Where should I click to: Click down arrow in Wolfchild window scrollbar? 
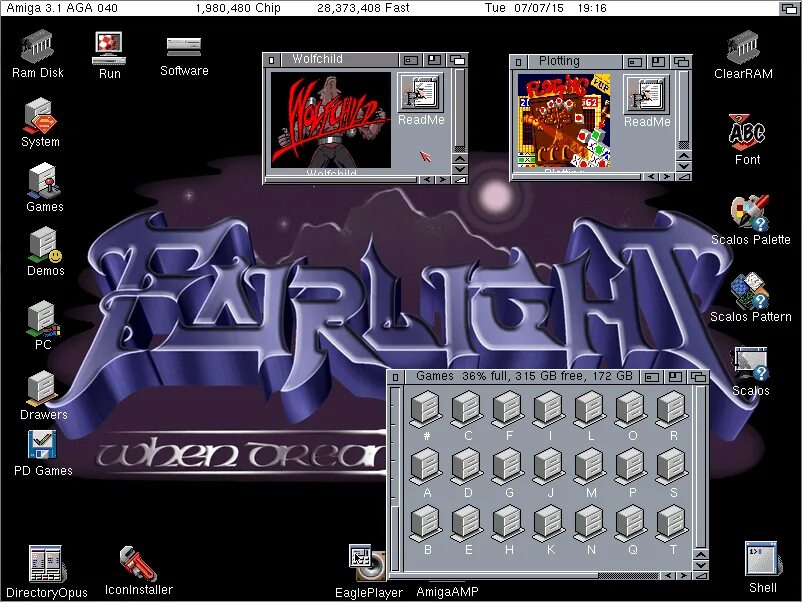click(x=460, y=169)
